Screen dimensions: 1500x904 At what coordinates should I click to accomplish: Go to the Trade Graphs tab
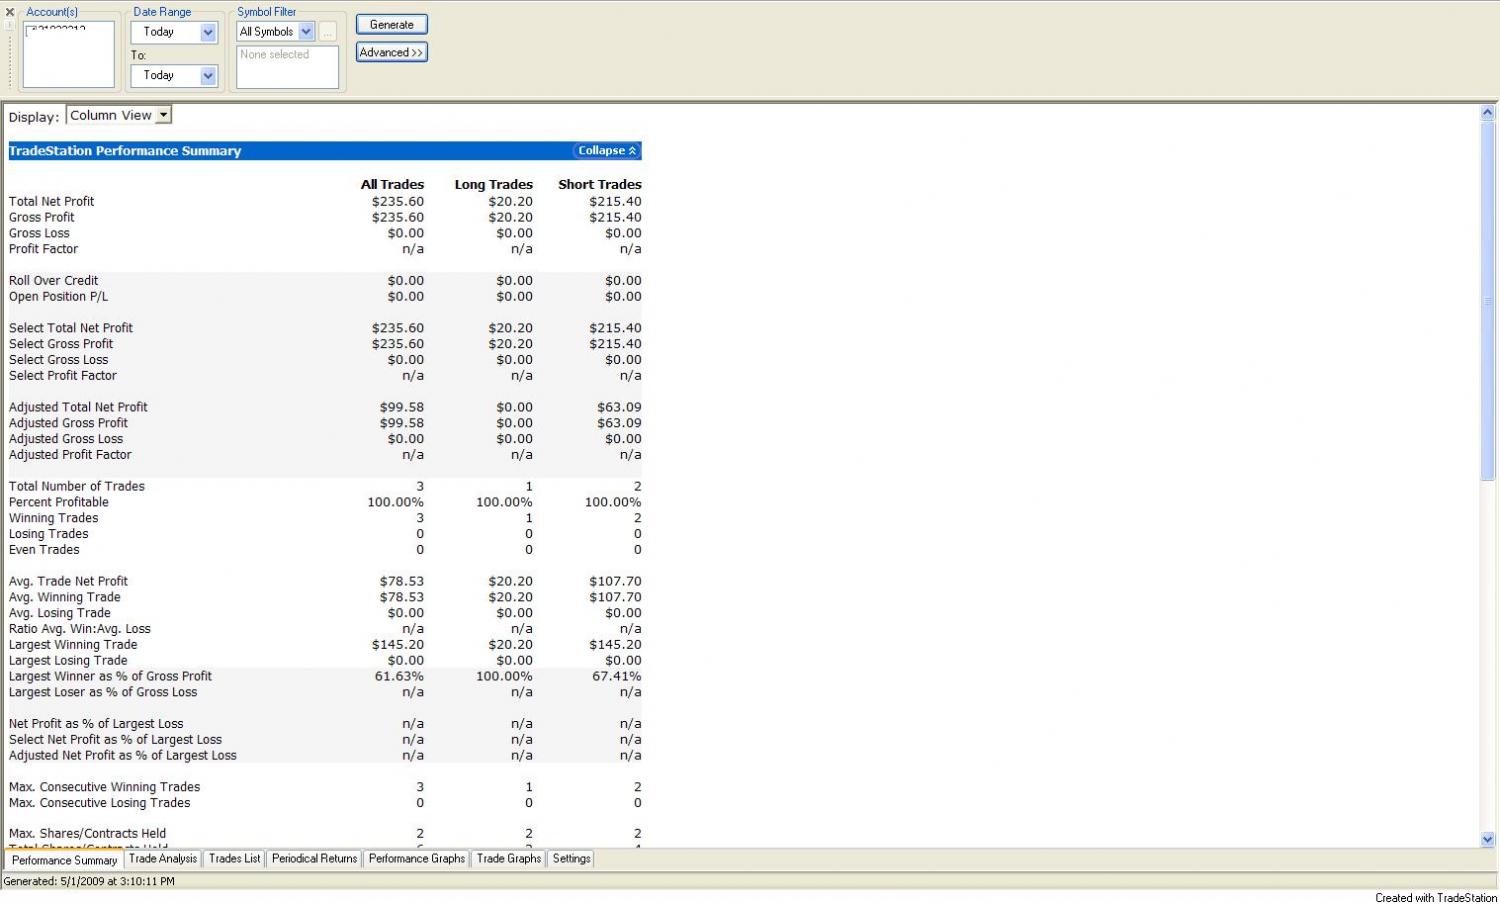[509, 859]
